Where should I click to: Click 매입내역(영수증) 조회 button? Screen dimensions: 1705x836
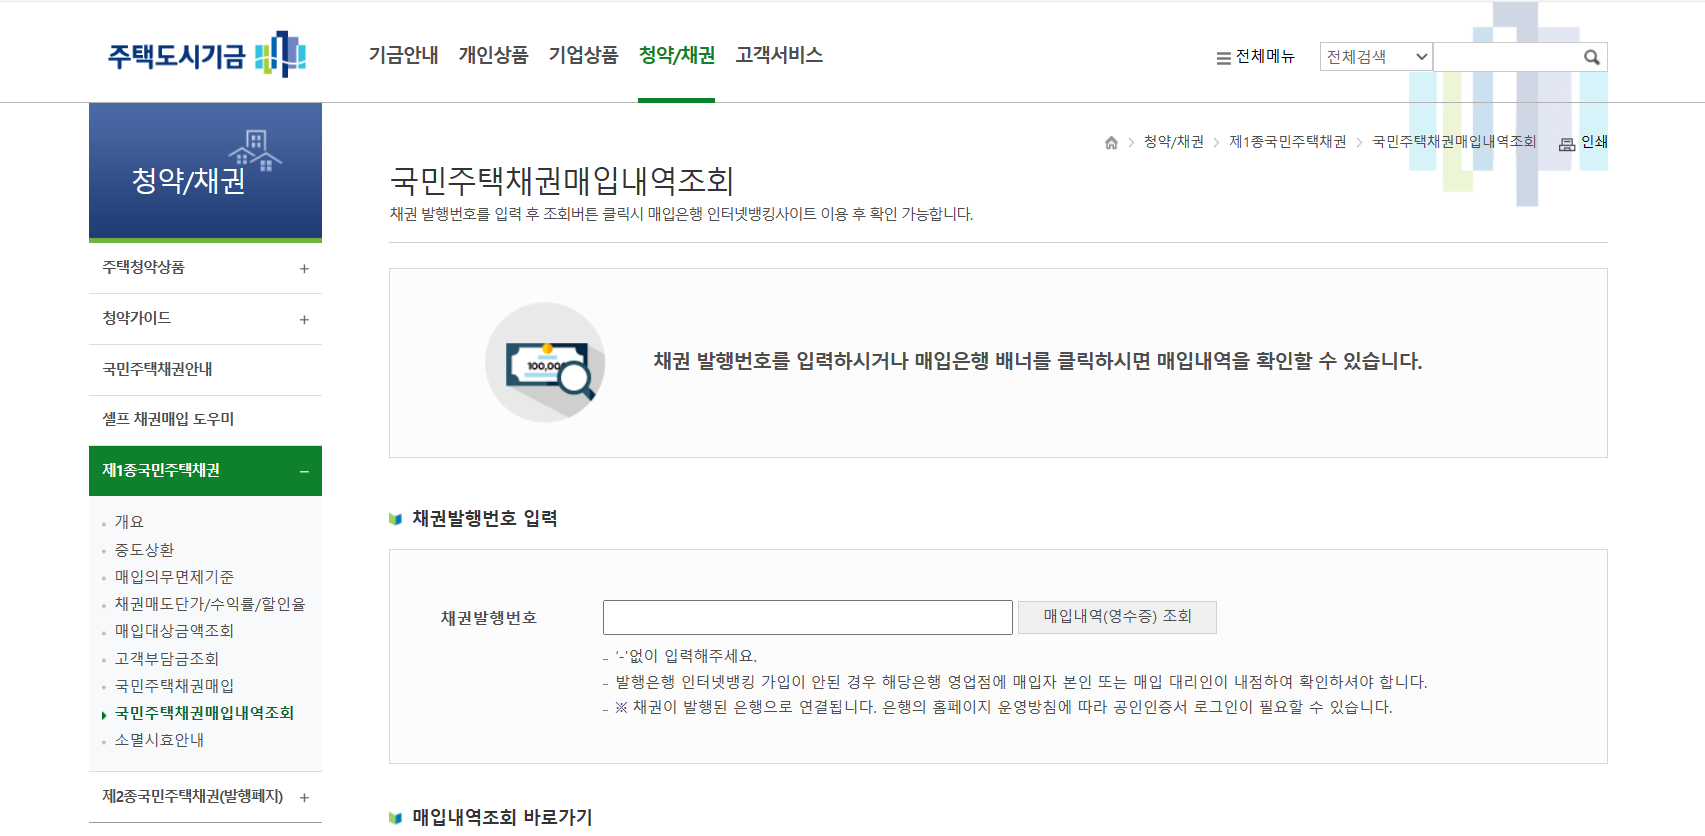click(1117, 617)
